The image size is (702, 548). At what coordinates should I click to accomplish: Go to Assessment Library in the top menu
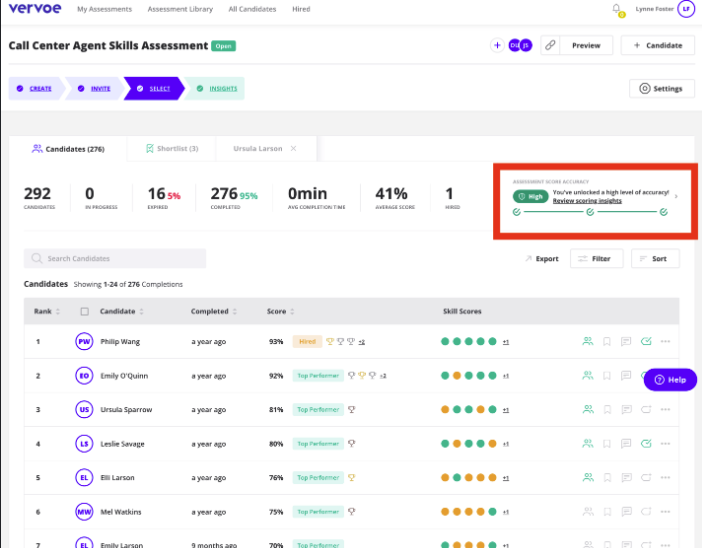pyautogui.click(x=180, y=9)
